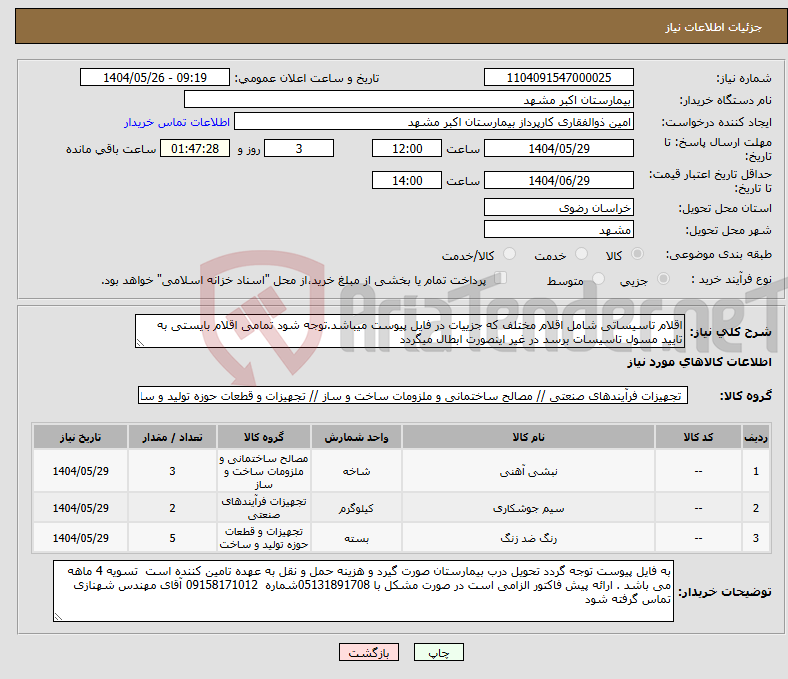Viewport: 788px width, 679px height.
Task: Click the تعداد / مقدار column header
Action: click(172, 437)
